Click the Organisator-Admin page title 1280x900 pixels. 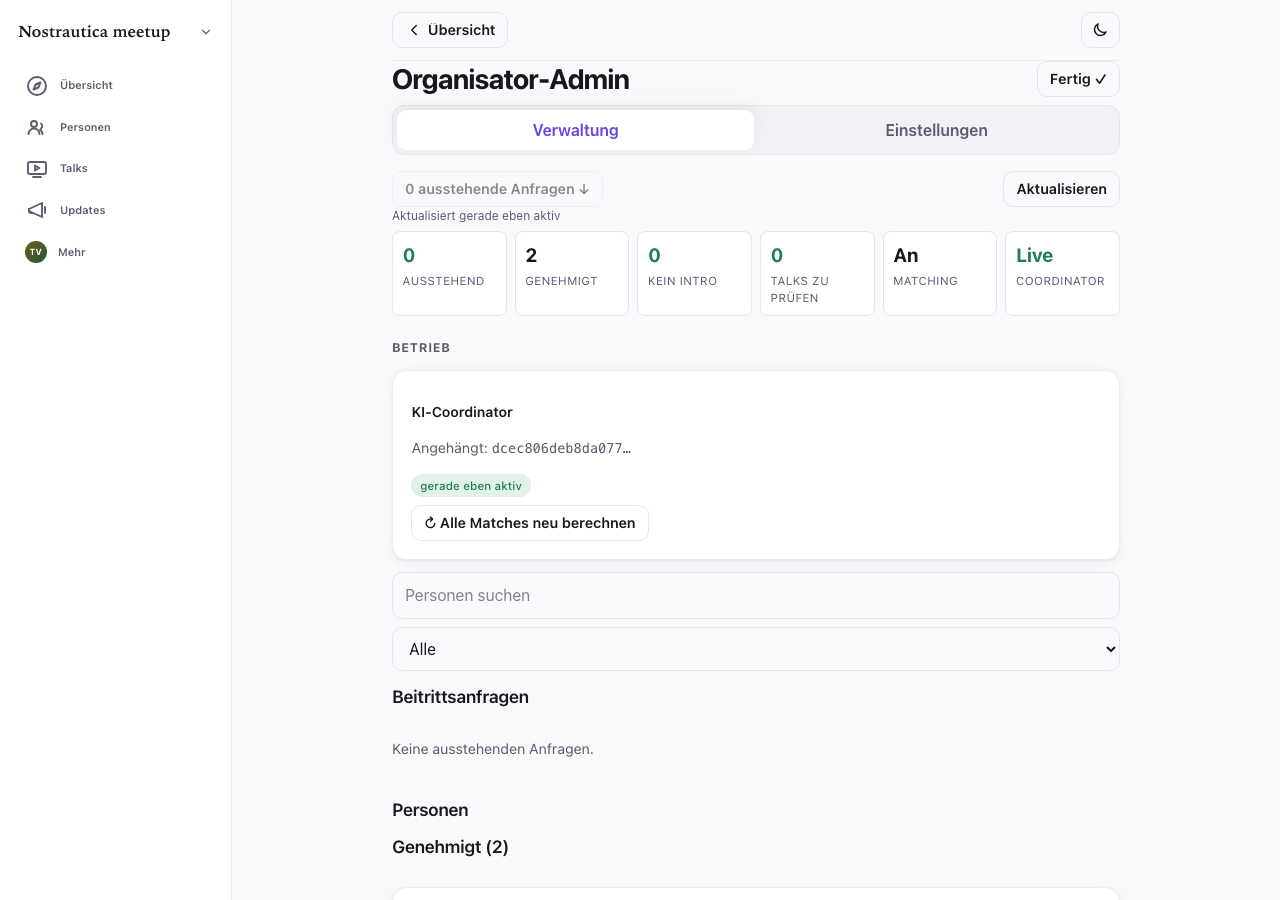click(511, 80)
